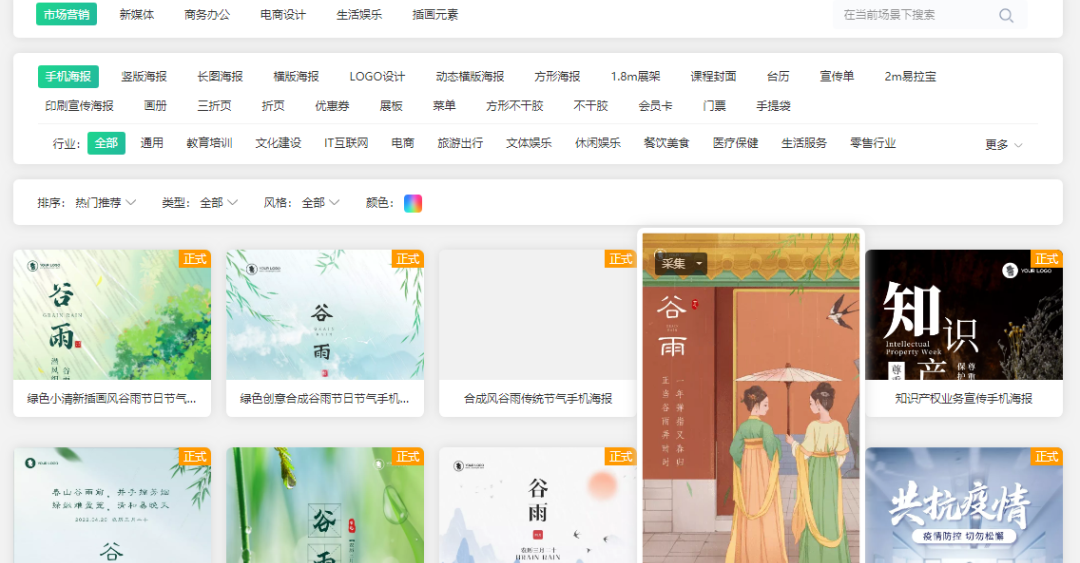1080x563 pixels.
Task: Choose the 展板 category
Action: (x=391, y=106)
